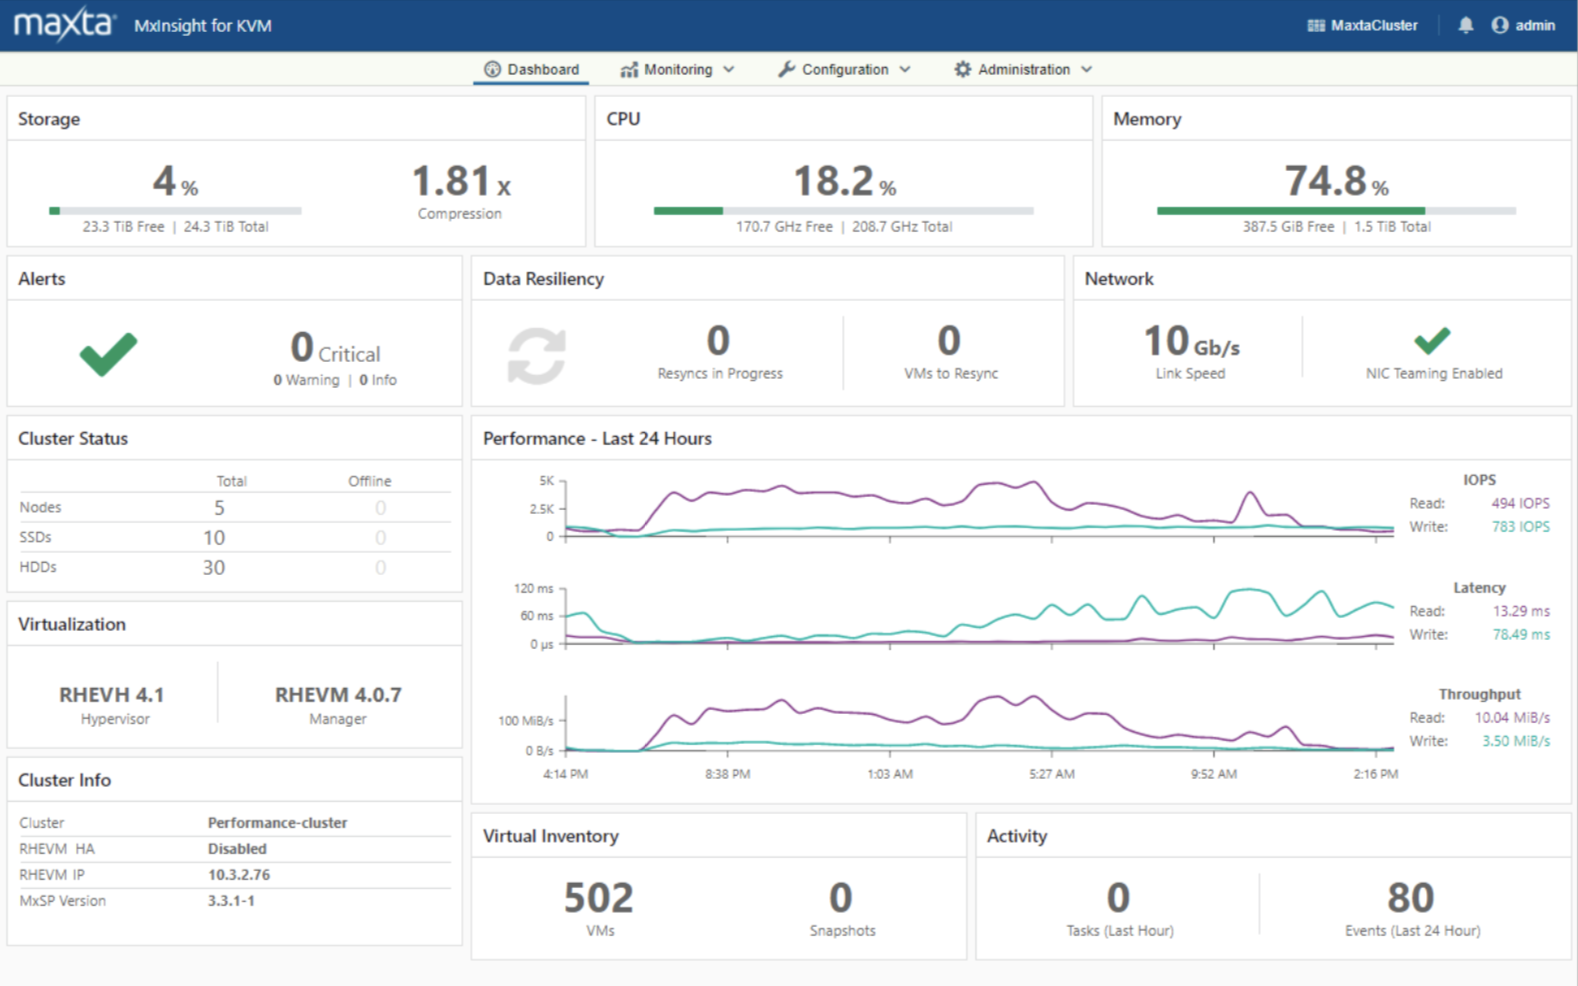Click the Administration gear icon
Image resolution: width=1578 pixels, height=986 pixels.
[x=962, y=69]
